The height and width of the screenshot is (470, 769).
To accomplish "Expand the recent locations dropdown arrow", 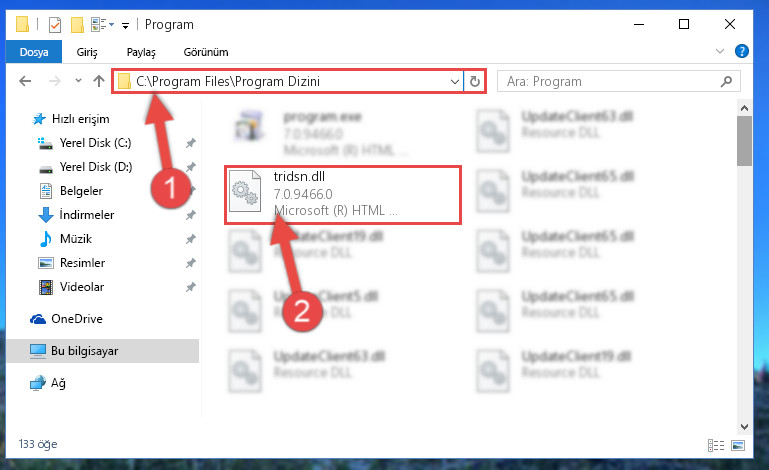I will 78,80.
